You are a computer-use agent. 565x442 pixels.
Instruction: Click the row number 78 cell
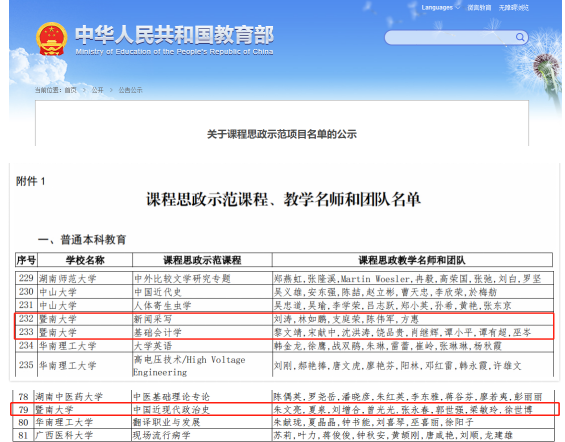click(x=23, y=397)
